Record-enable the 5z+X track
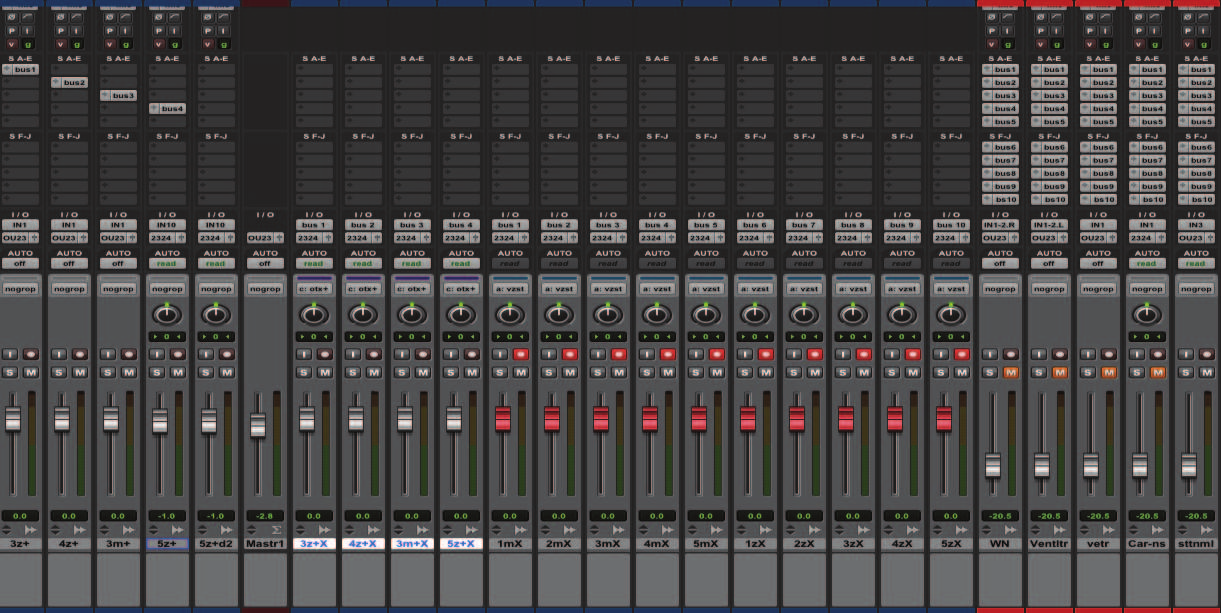The height and width of the screenshot is (613, 1221). 471,354
